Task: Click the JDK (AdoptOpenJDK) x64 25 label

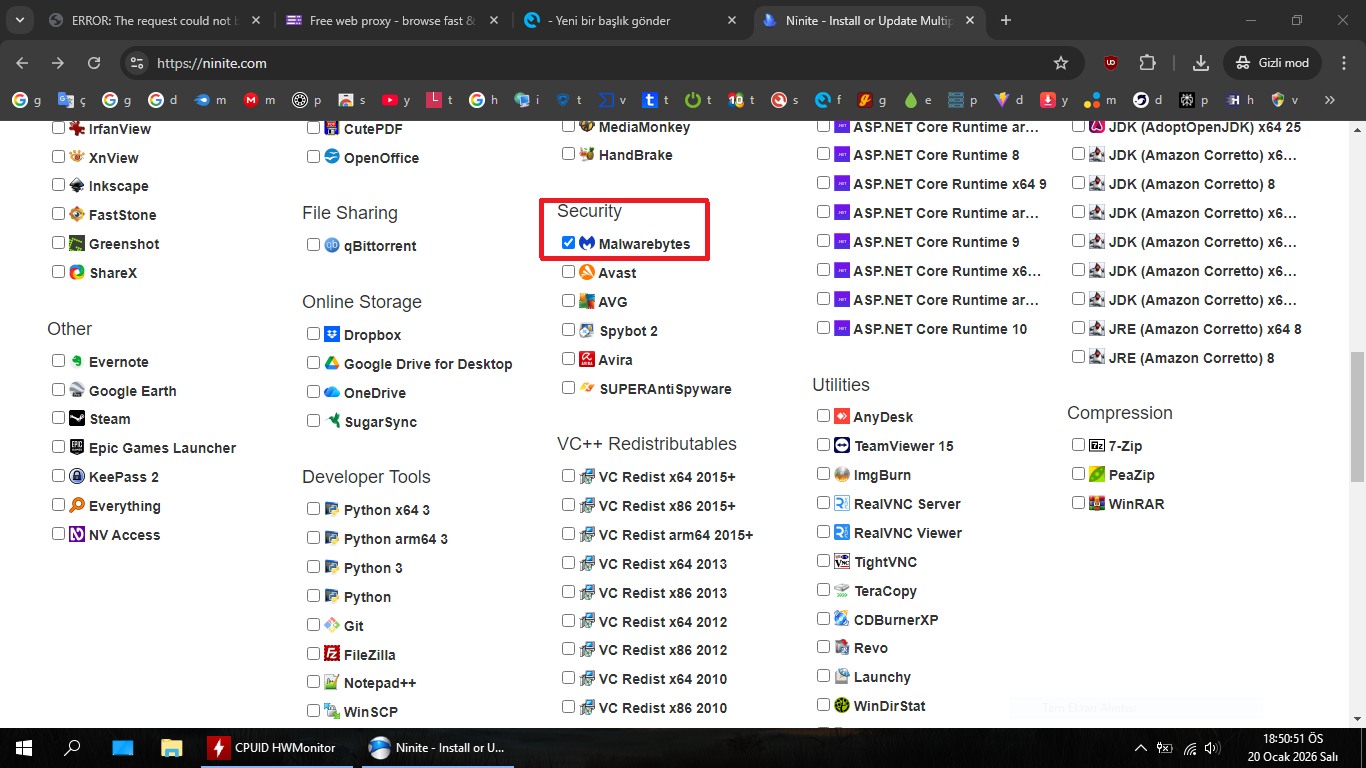Action: 1205,127
